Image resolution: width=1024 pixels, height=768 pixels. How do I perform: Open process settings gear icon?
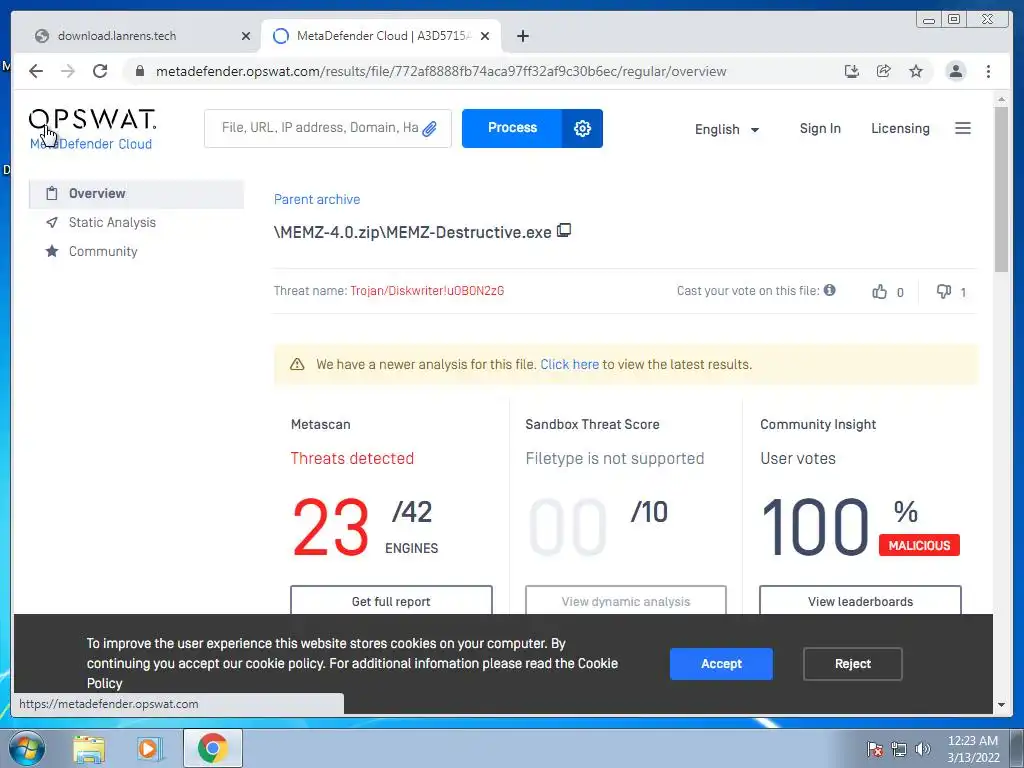(x=582, y=128)
